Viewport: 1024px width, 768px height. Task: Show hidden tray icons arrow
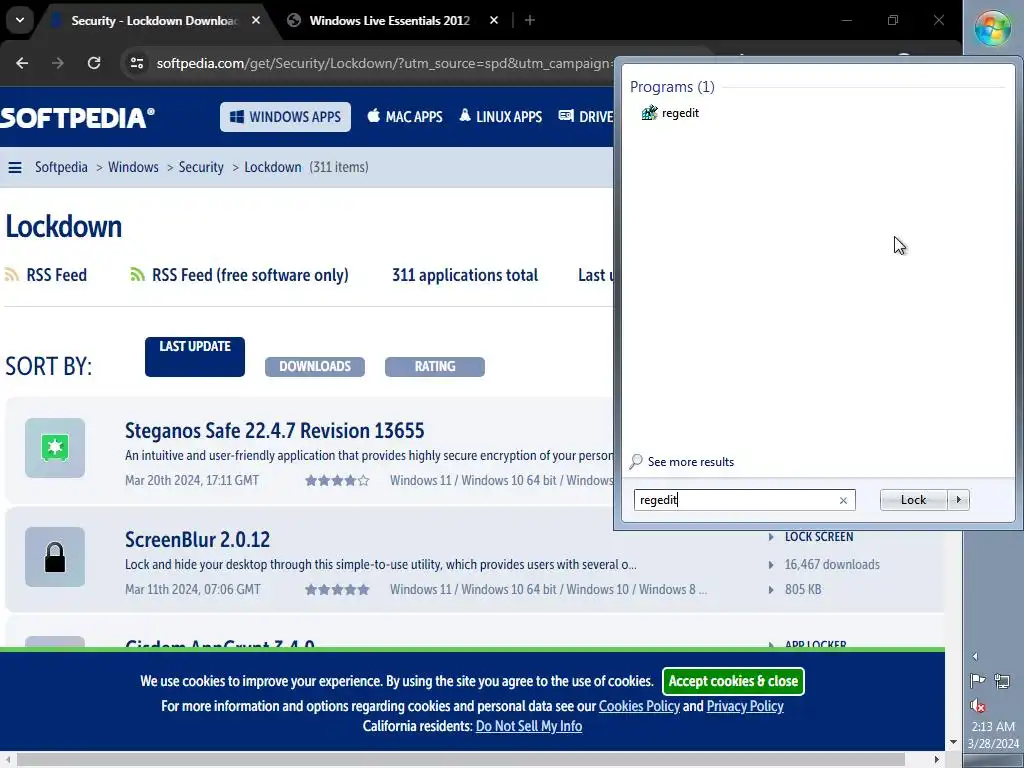975,656
